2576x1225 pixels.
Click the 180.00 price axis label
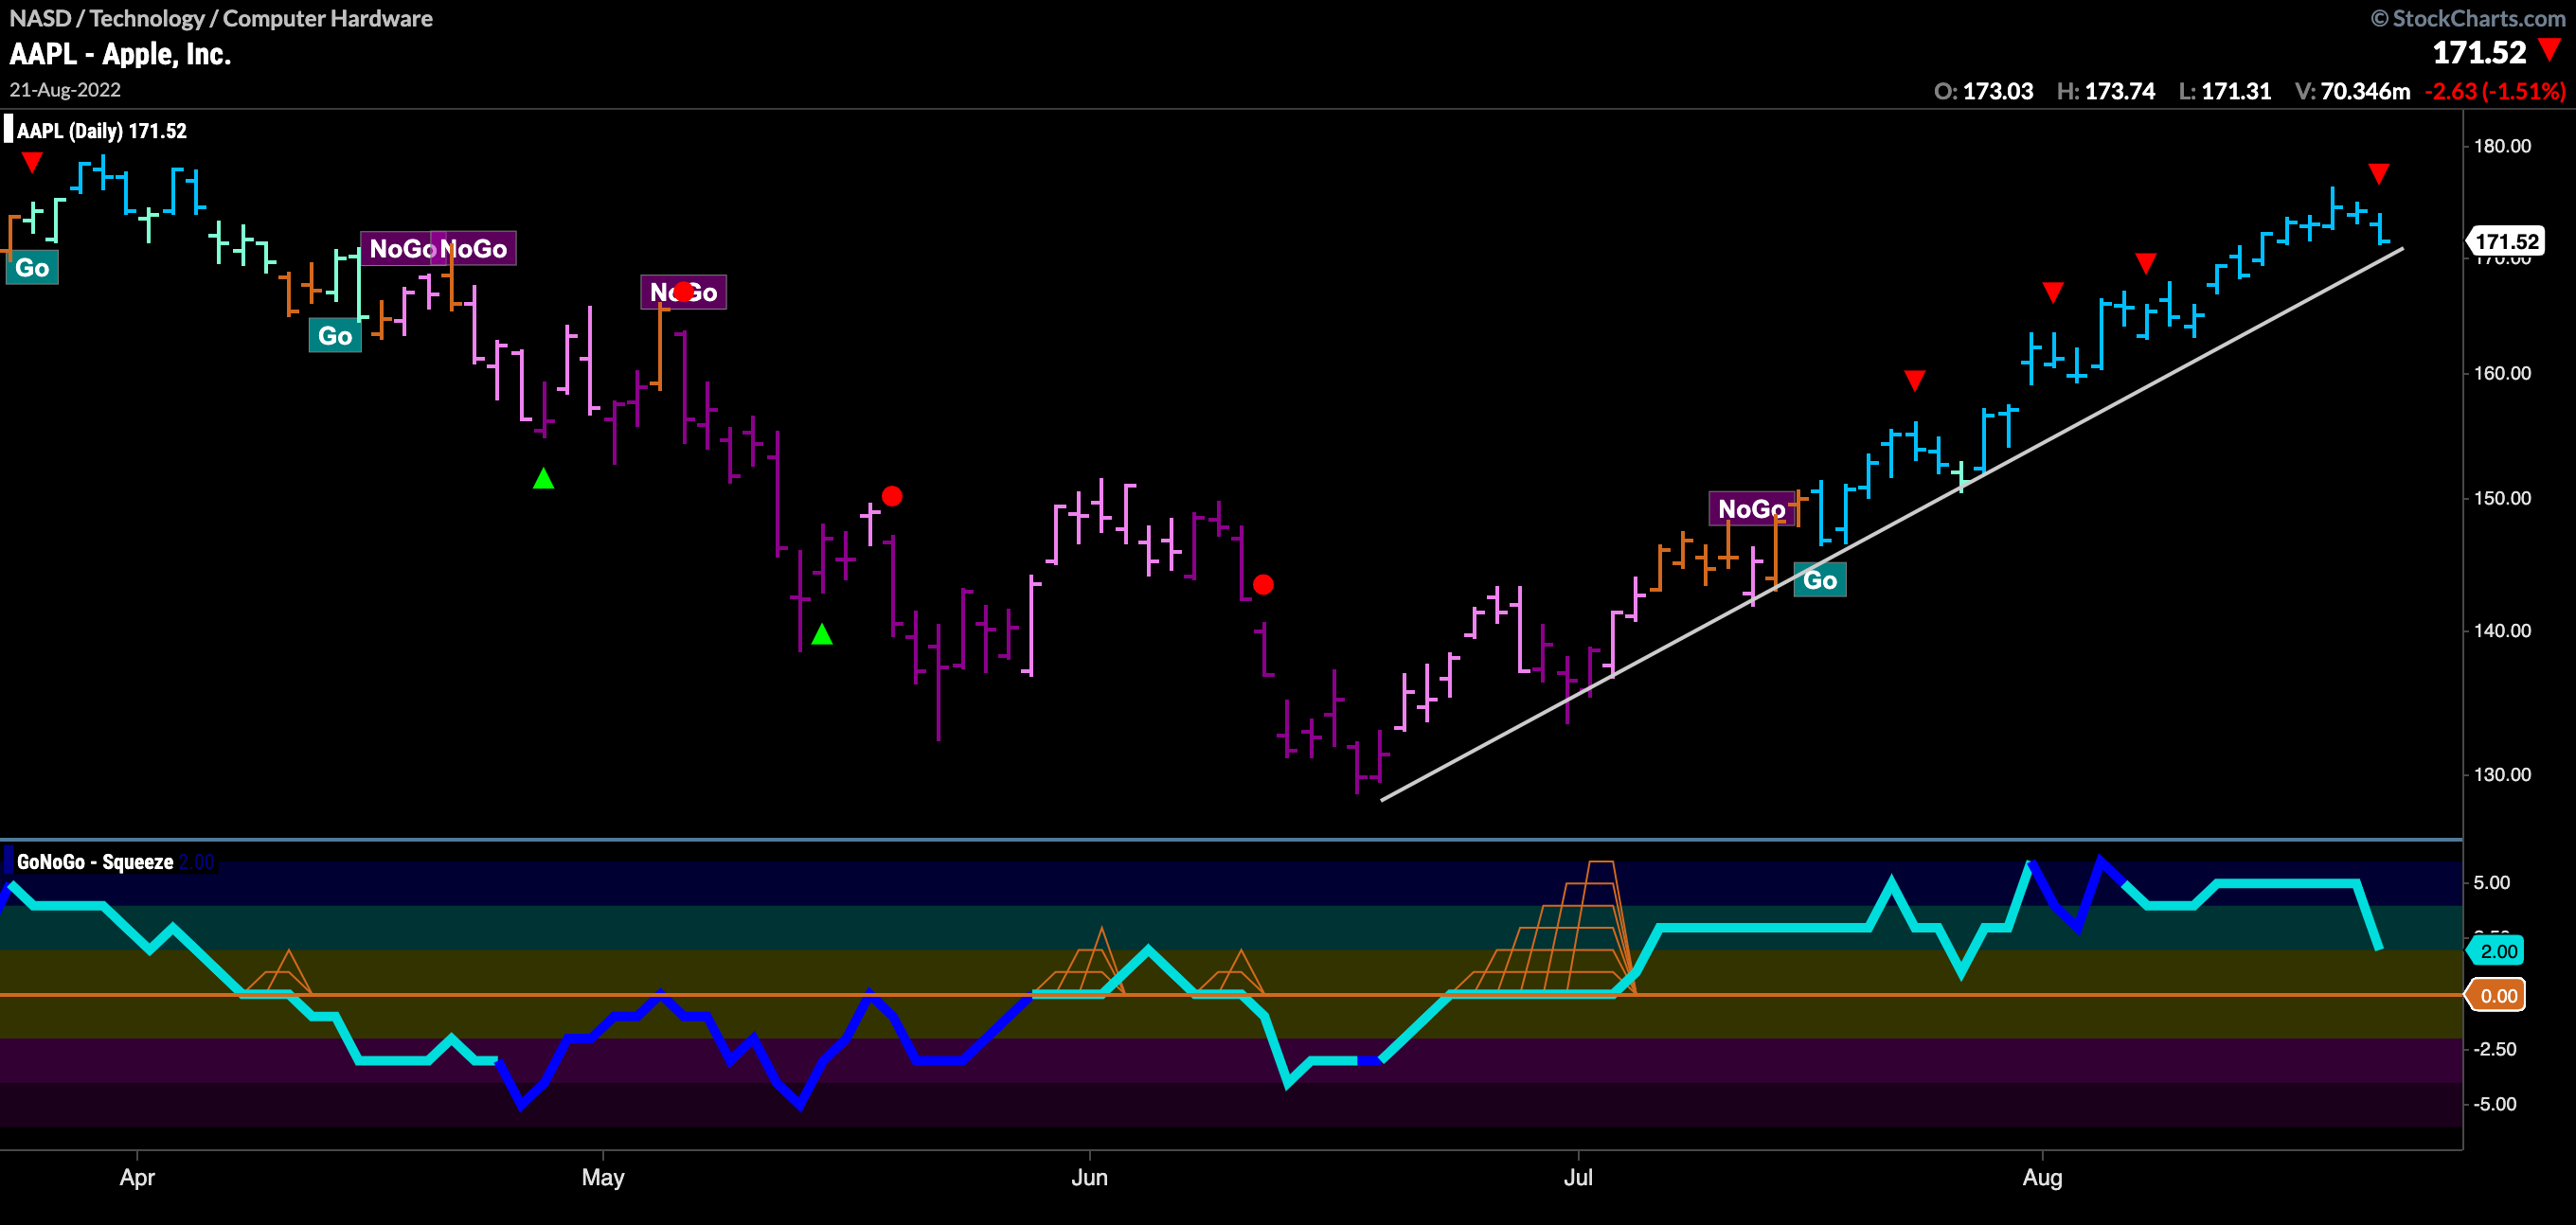(2502, 146)
